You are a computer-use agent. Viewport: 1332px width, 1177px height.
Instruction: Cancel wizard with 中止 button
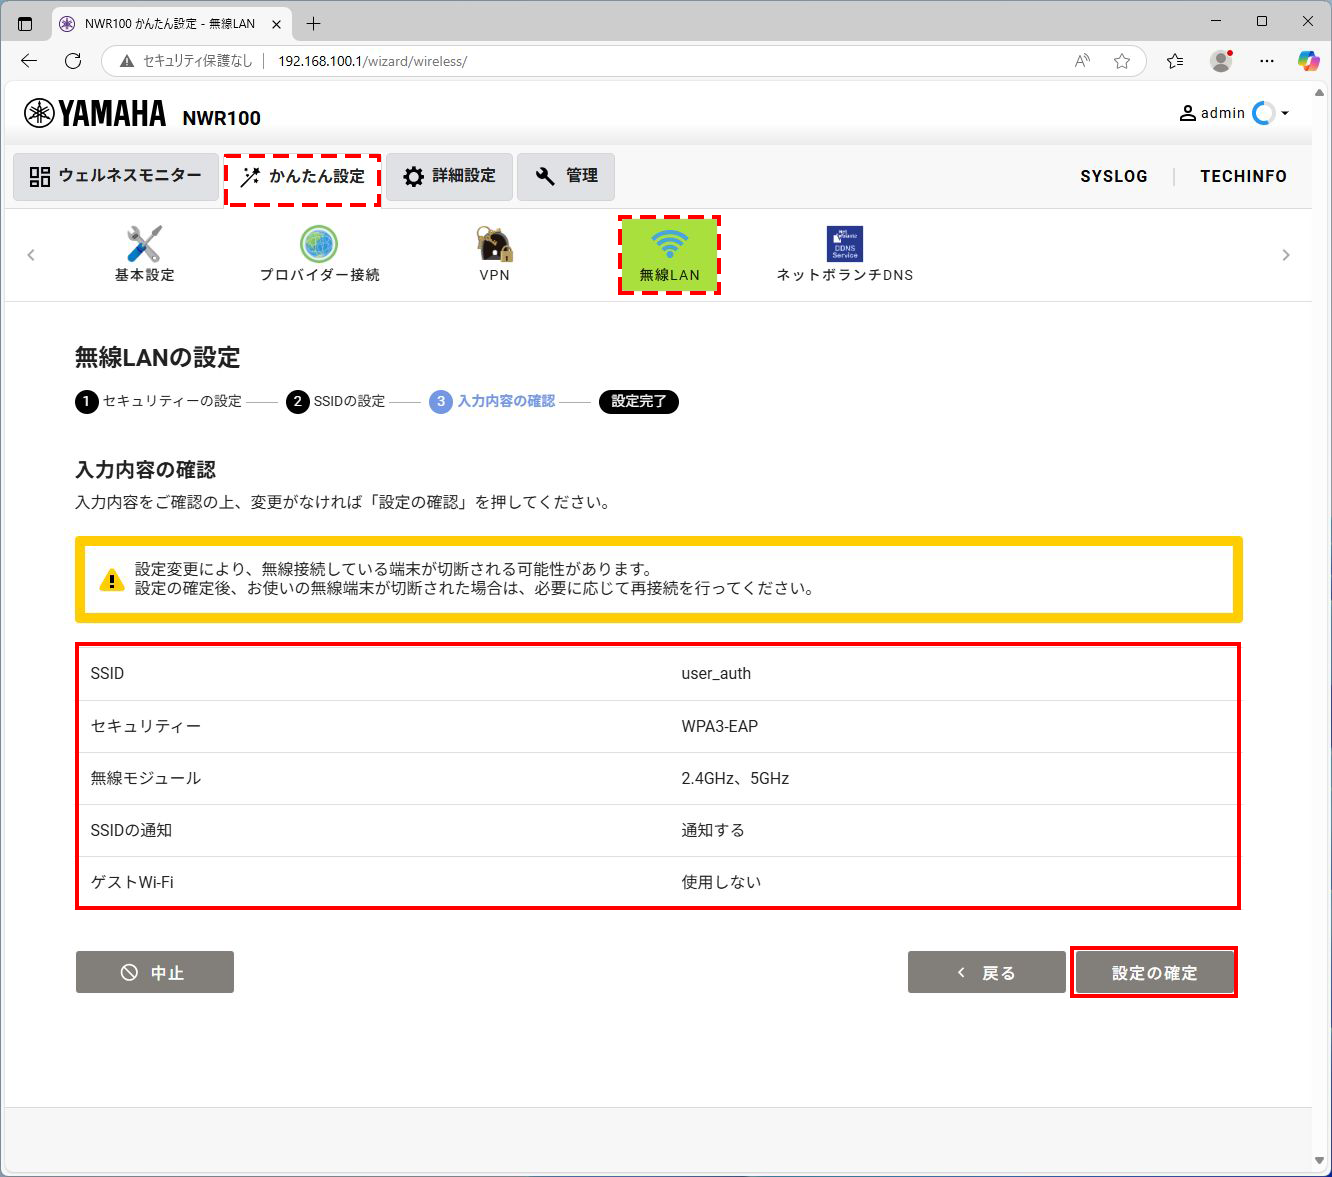[x=155, y=972]
